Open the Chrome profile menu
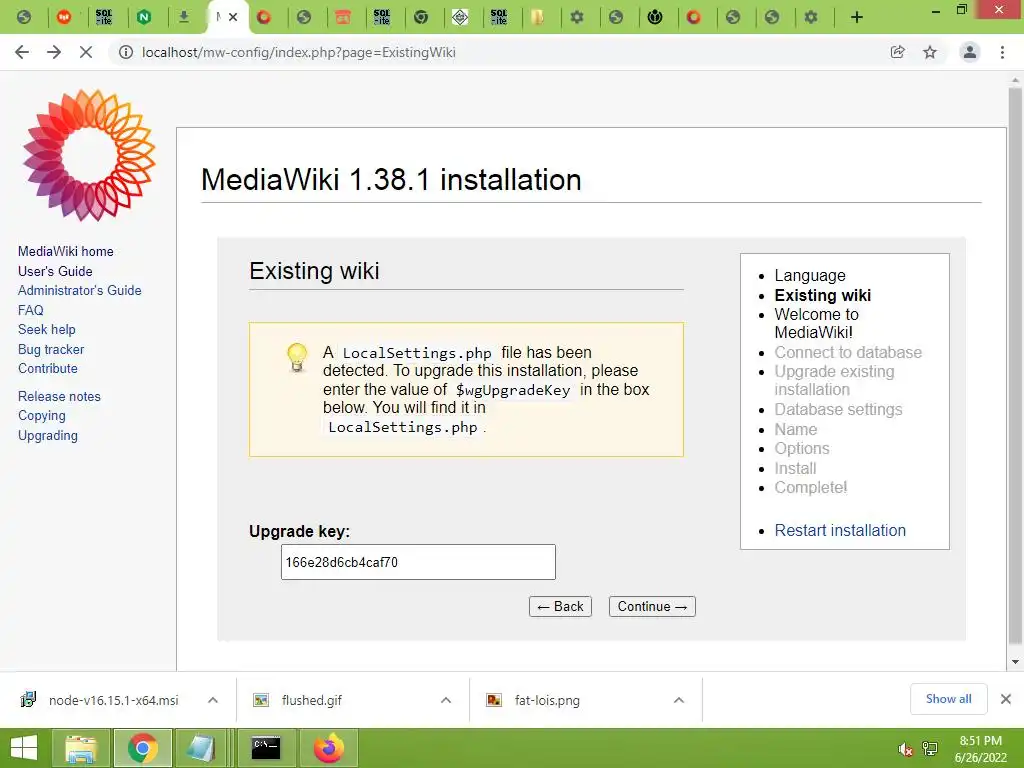1024x768 pixels. [970, 52]
